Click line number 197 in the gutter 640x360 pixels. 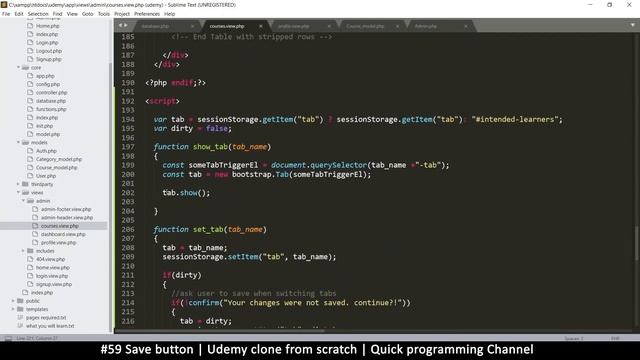(x=128, y=147)
